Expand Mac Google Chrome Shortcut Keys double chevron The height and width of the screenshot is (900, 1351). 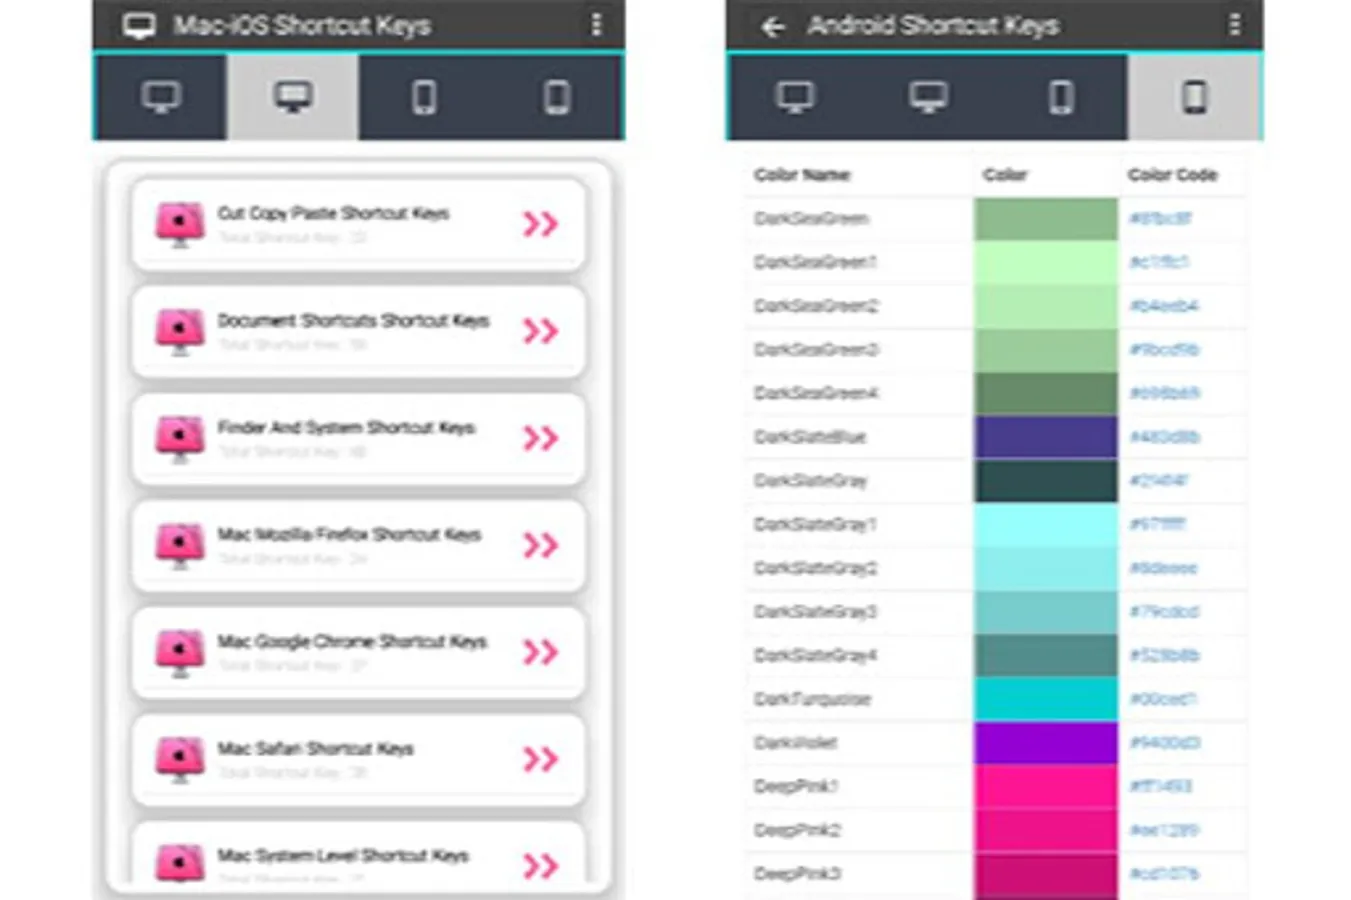(x=540, y=652)
